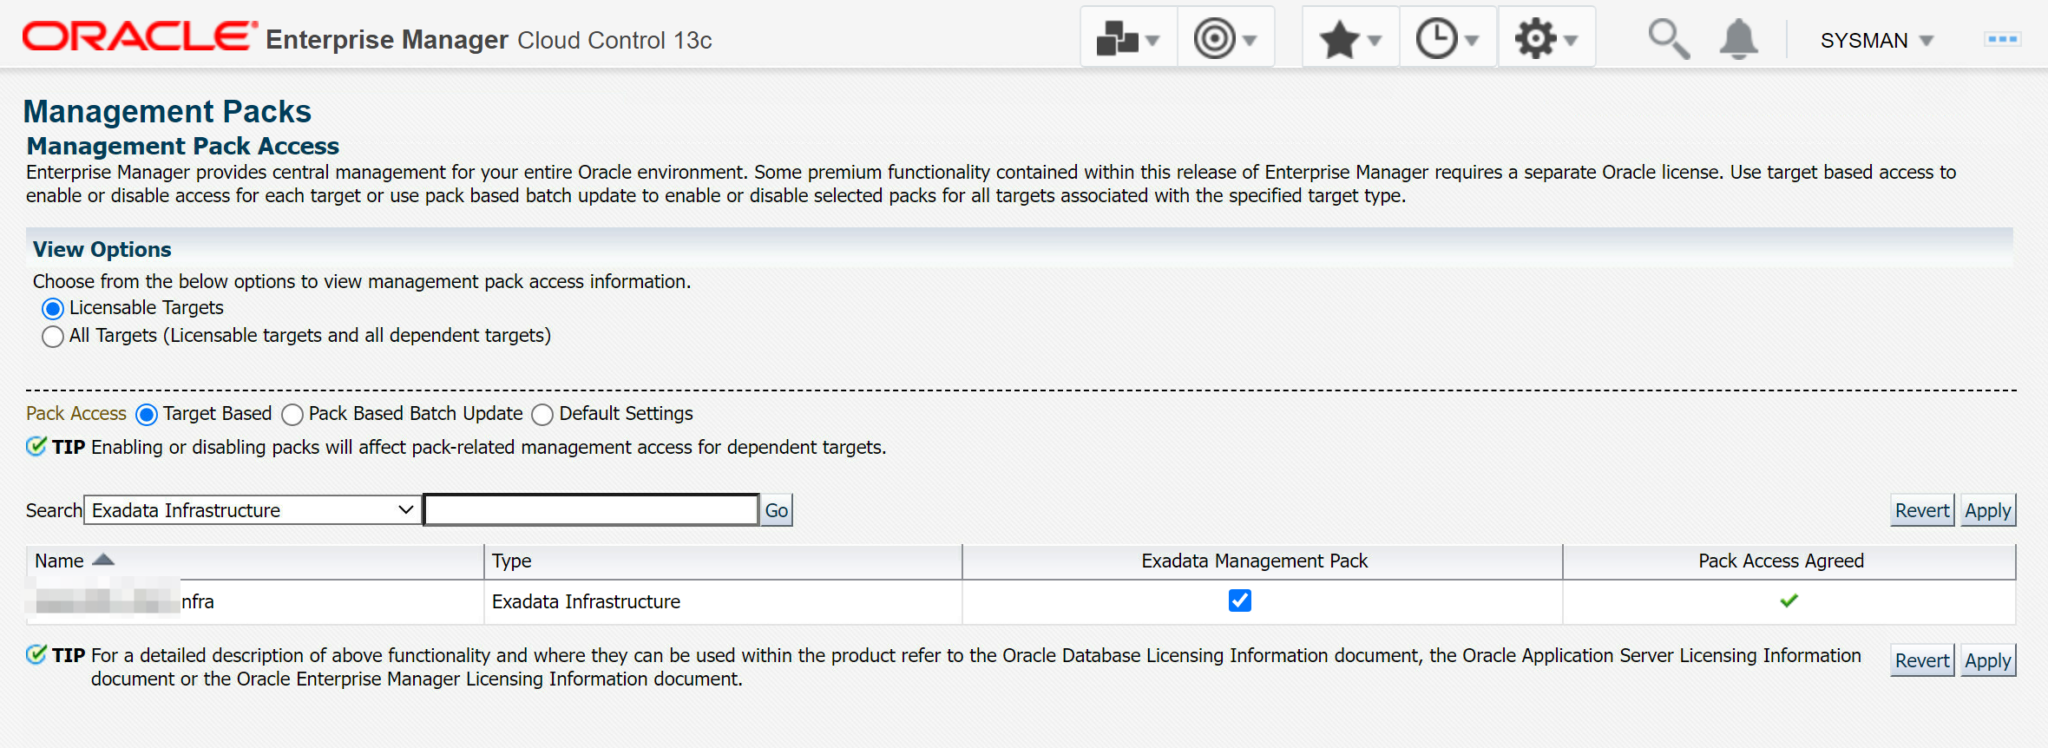Open the Setup gear menu
Viewport: 2048px width, 748px height.
[x=1545, y=39]
